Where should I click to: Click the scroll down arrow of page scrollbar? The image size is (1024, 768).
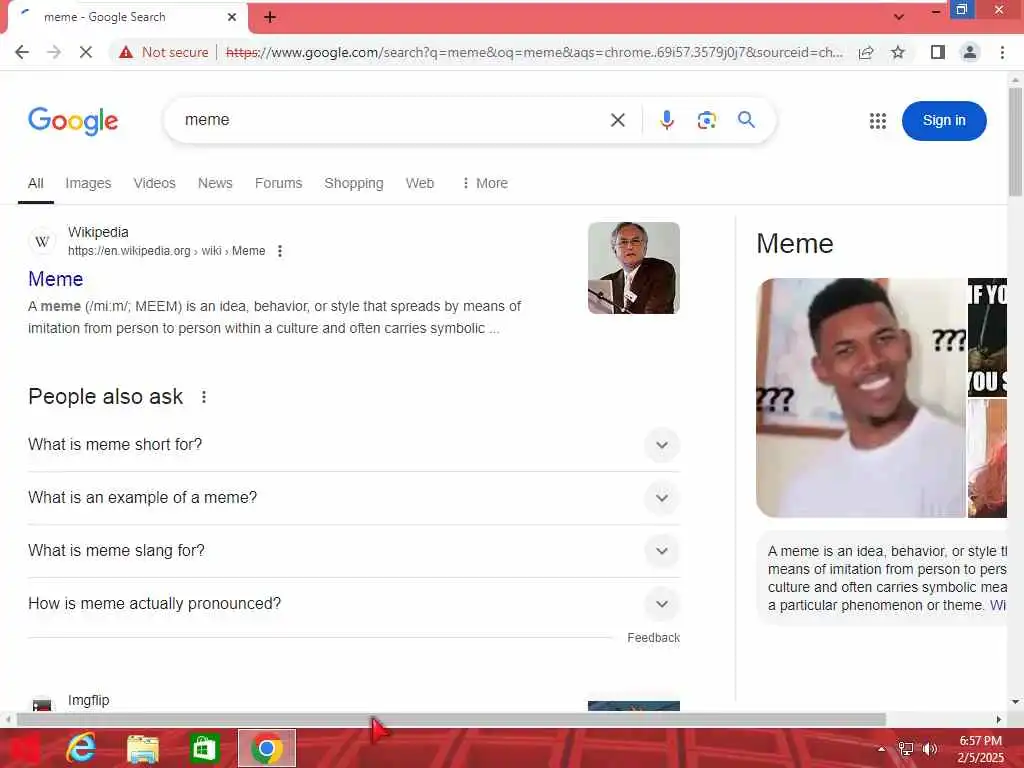pyautogui.click(x=1015, y=702)
